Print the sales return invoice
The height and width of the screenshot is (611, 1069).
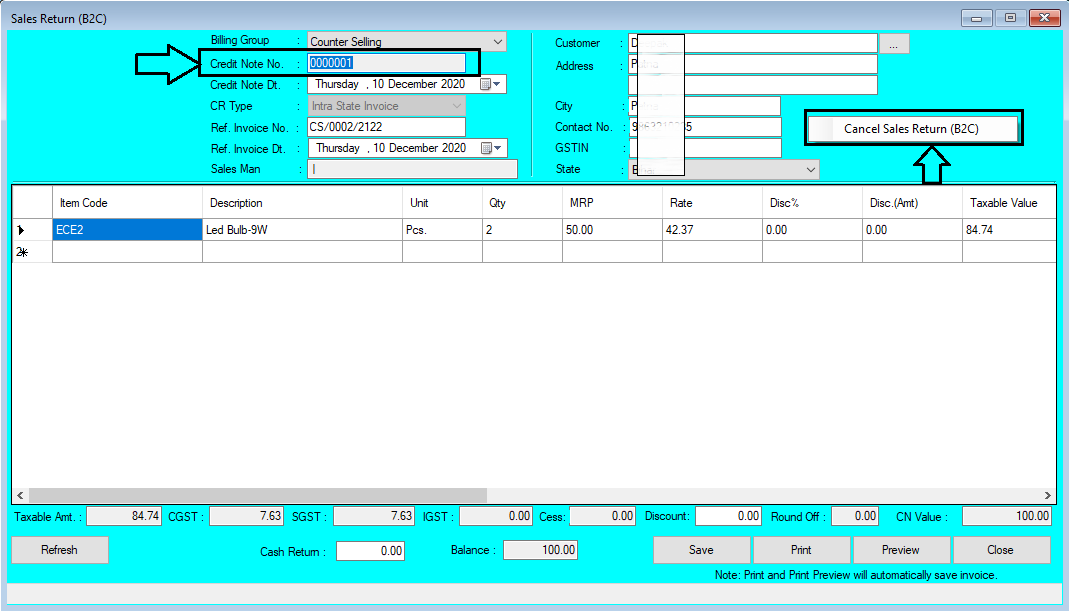[801, 550]
